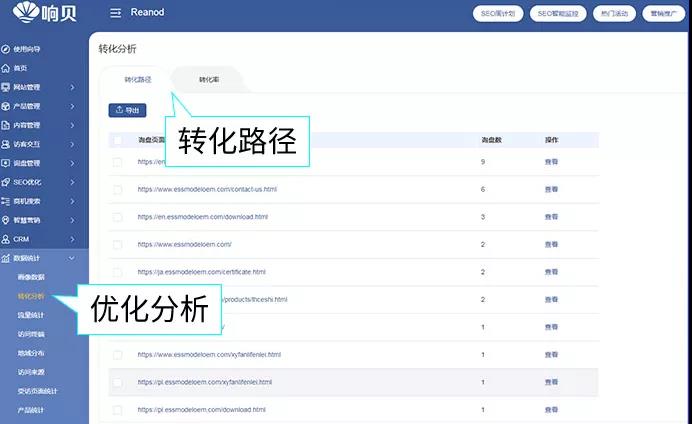Viewport: 692px width, 424px height.
Task: Expand the 智慧营销 menu chevron
Action: (x=72, y=220)
